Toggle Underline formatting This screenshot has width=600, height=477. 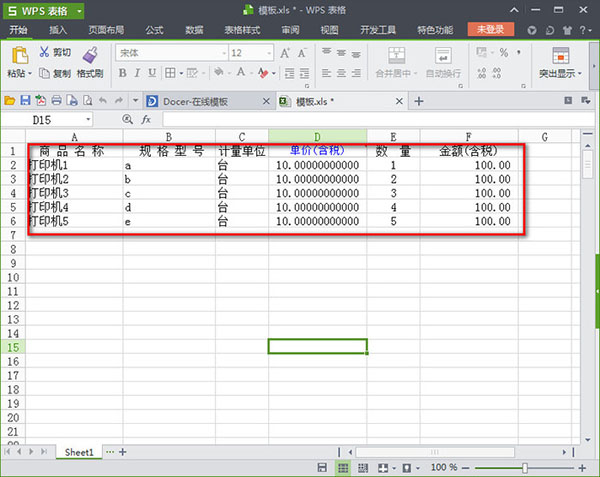pyautogui.click(x=154, y=73)
